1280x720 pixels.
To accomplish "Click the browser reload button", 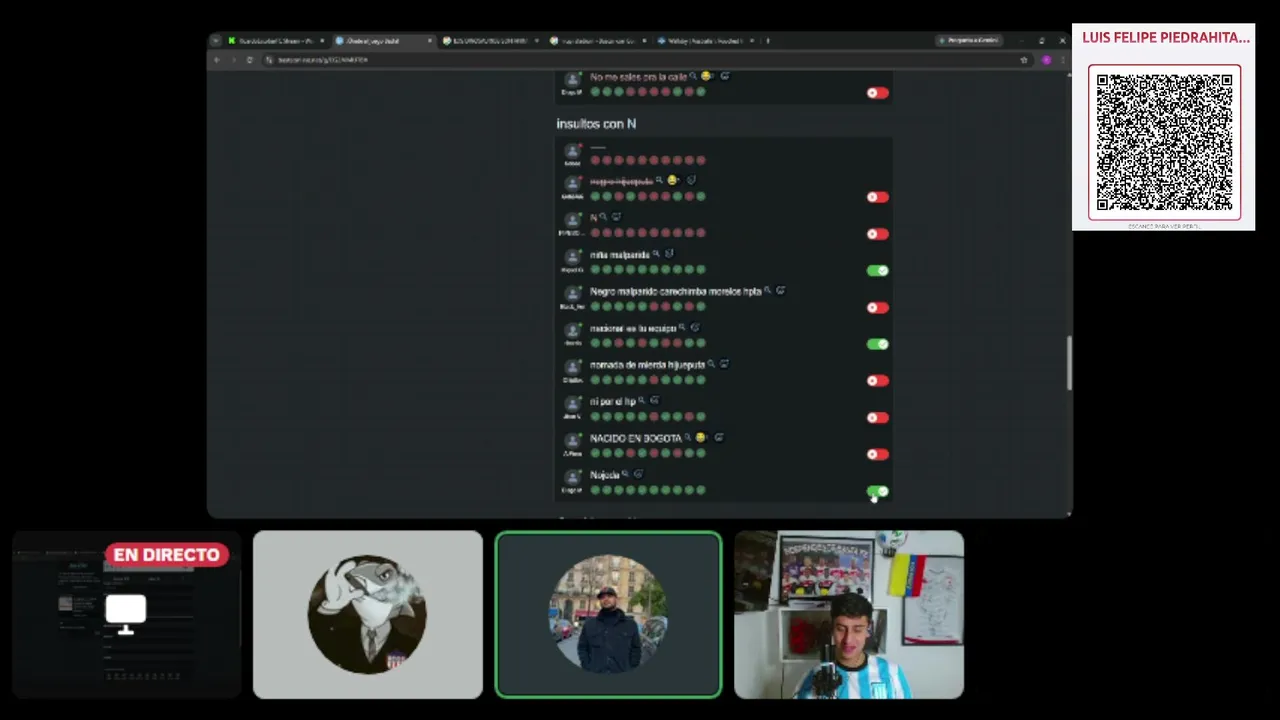I will (249, 60).
